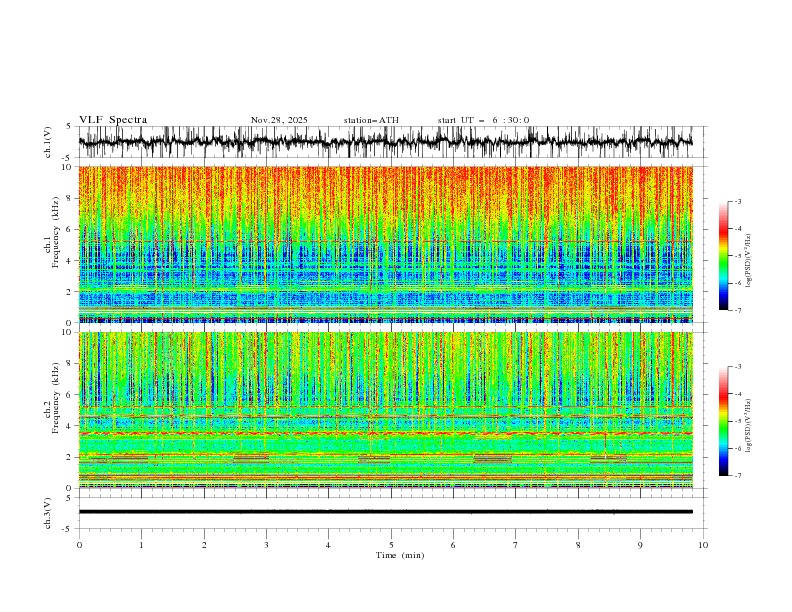Click the lower ch.2 PSD color bar
792x612 pixels.
coord(724,421)
